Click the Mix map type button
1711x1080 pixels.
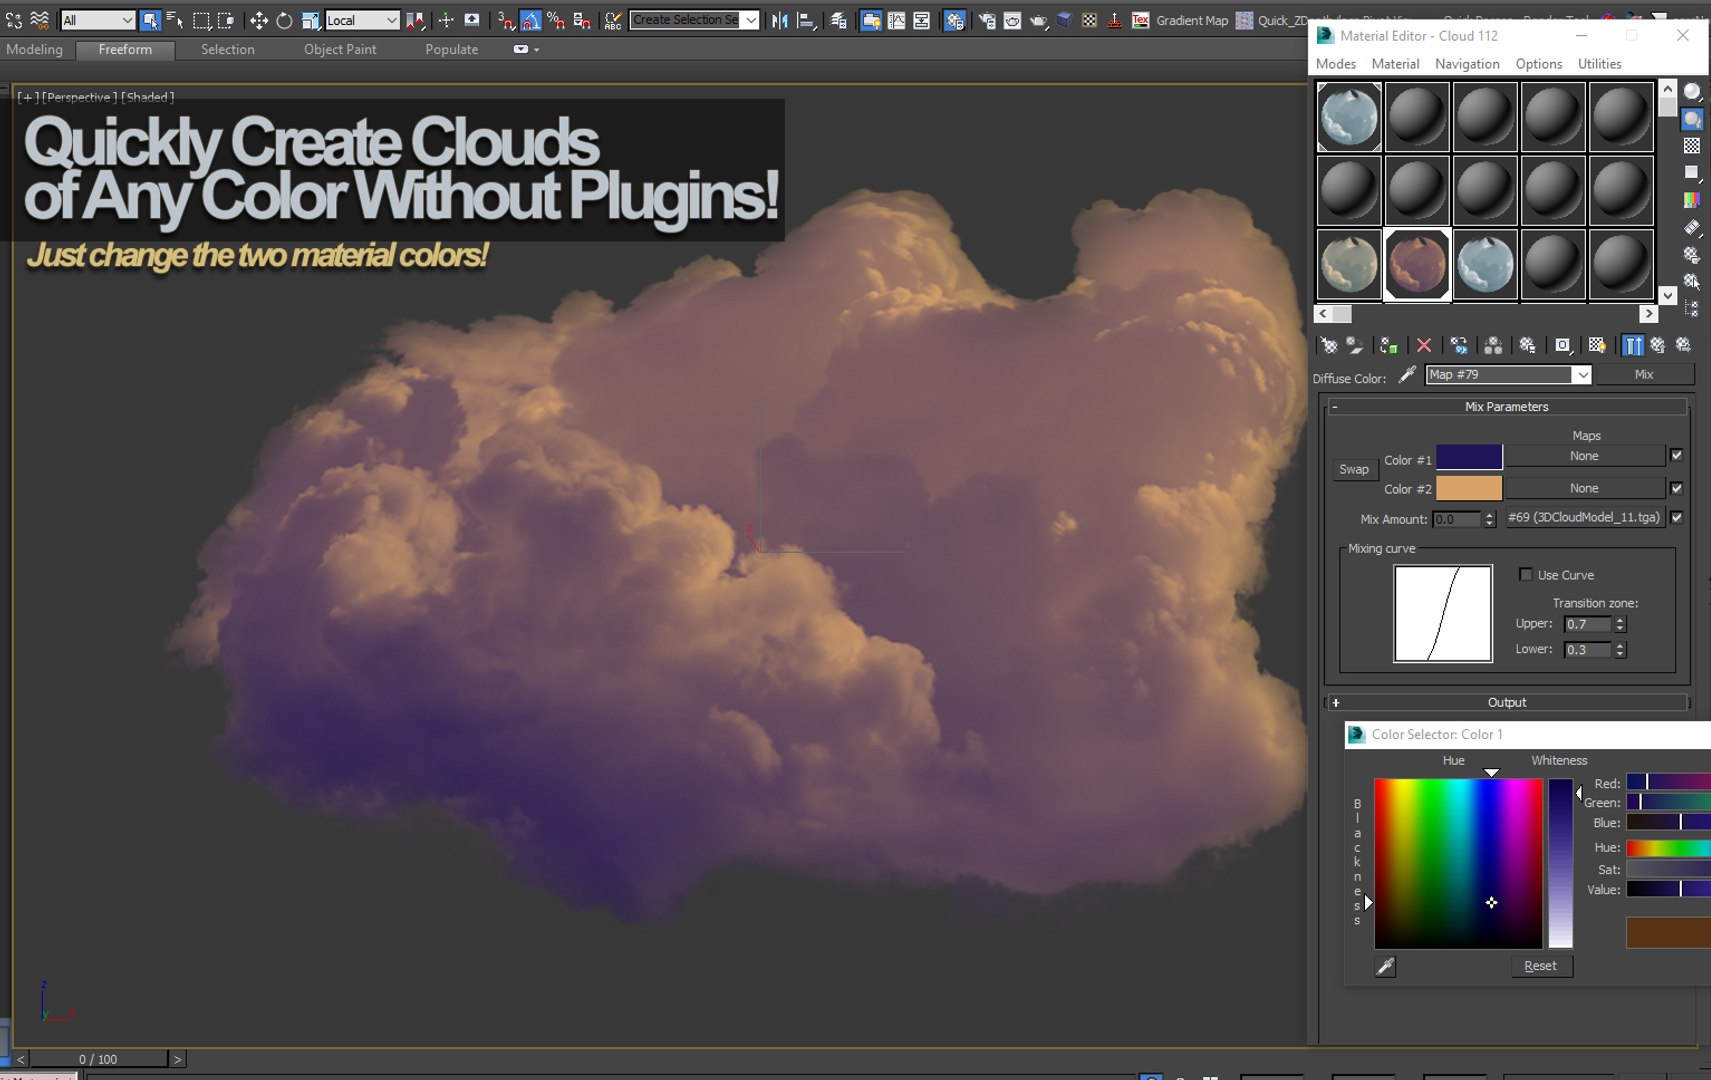pyautogui.click(x=1644, y=375)
